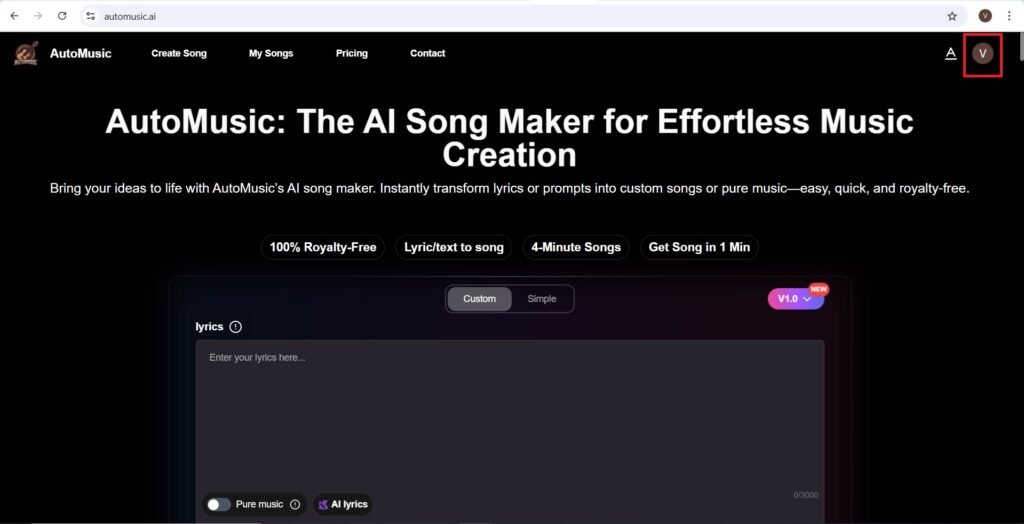
Task: Open Chrome three-dot menu
Action: coord(1009,16)
